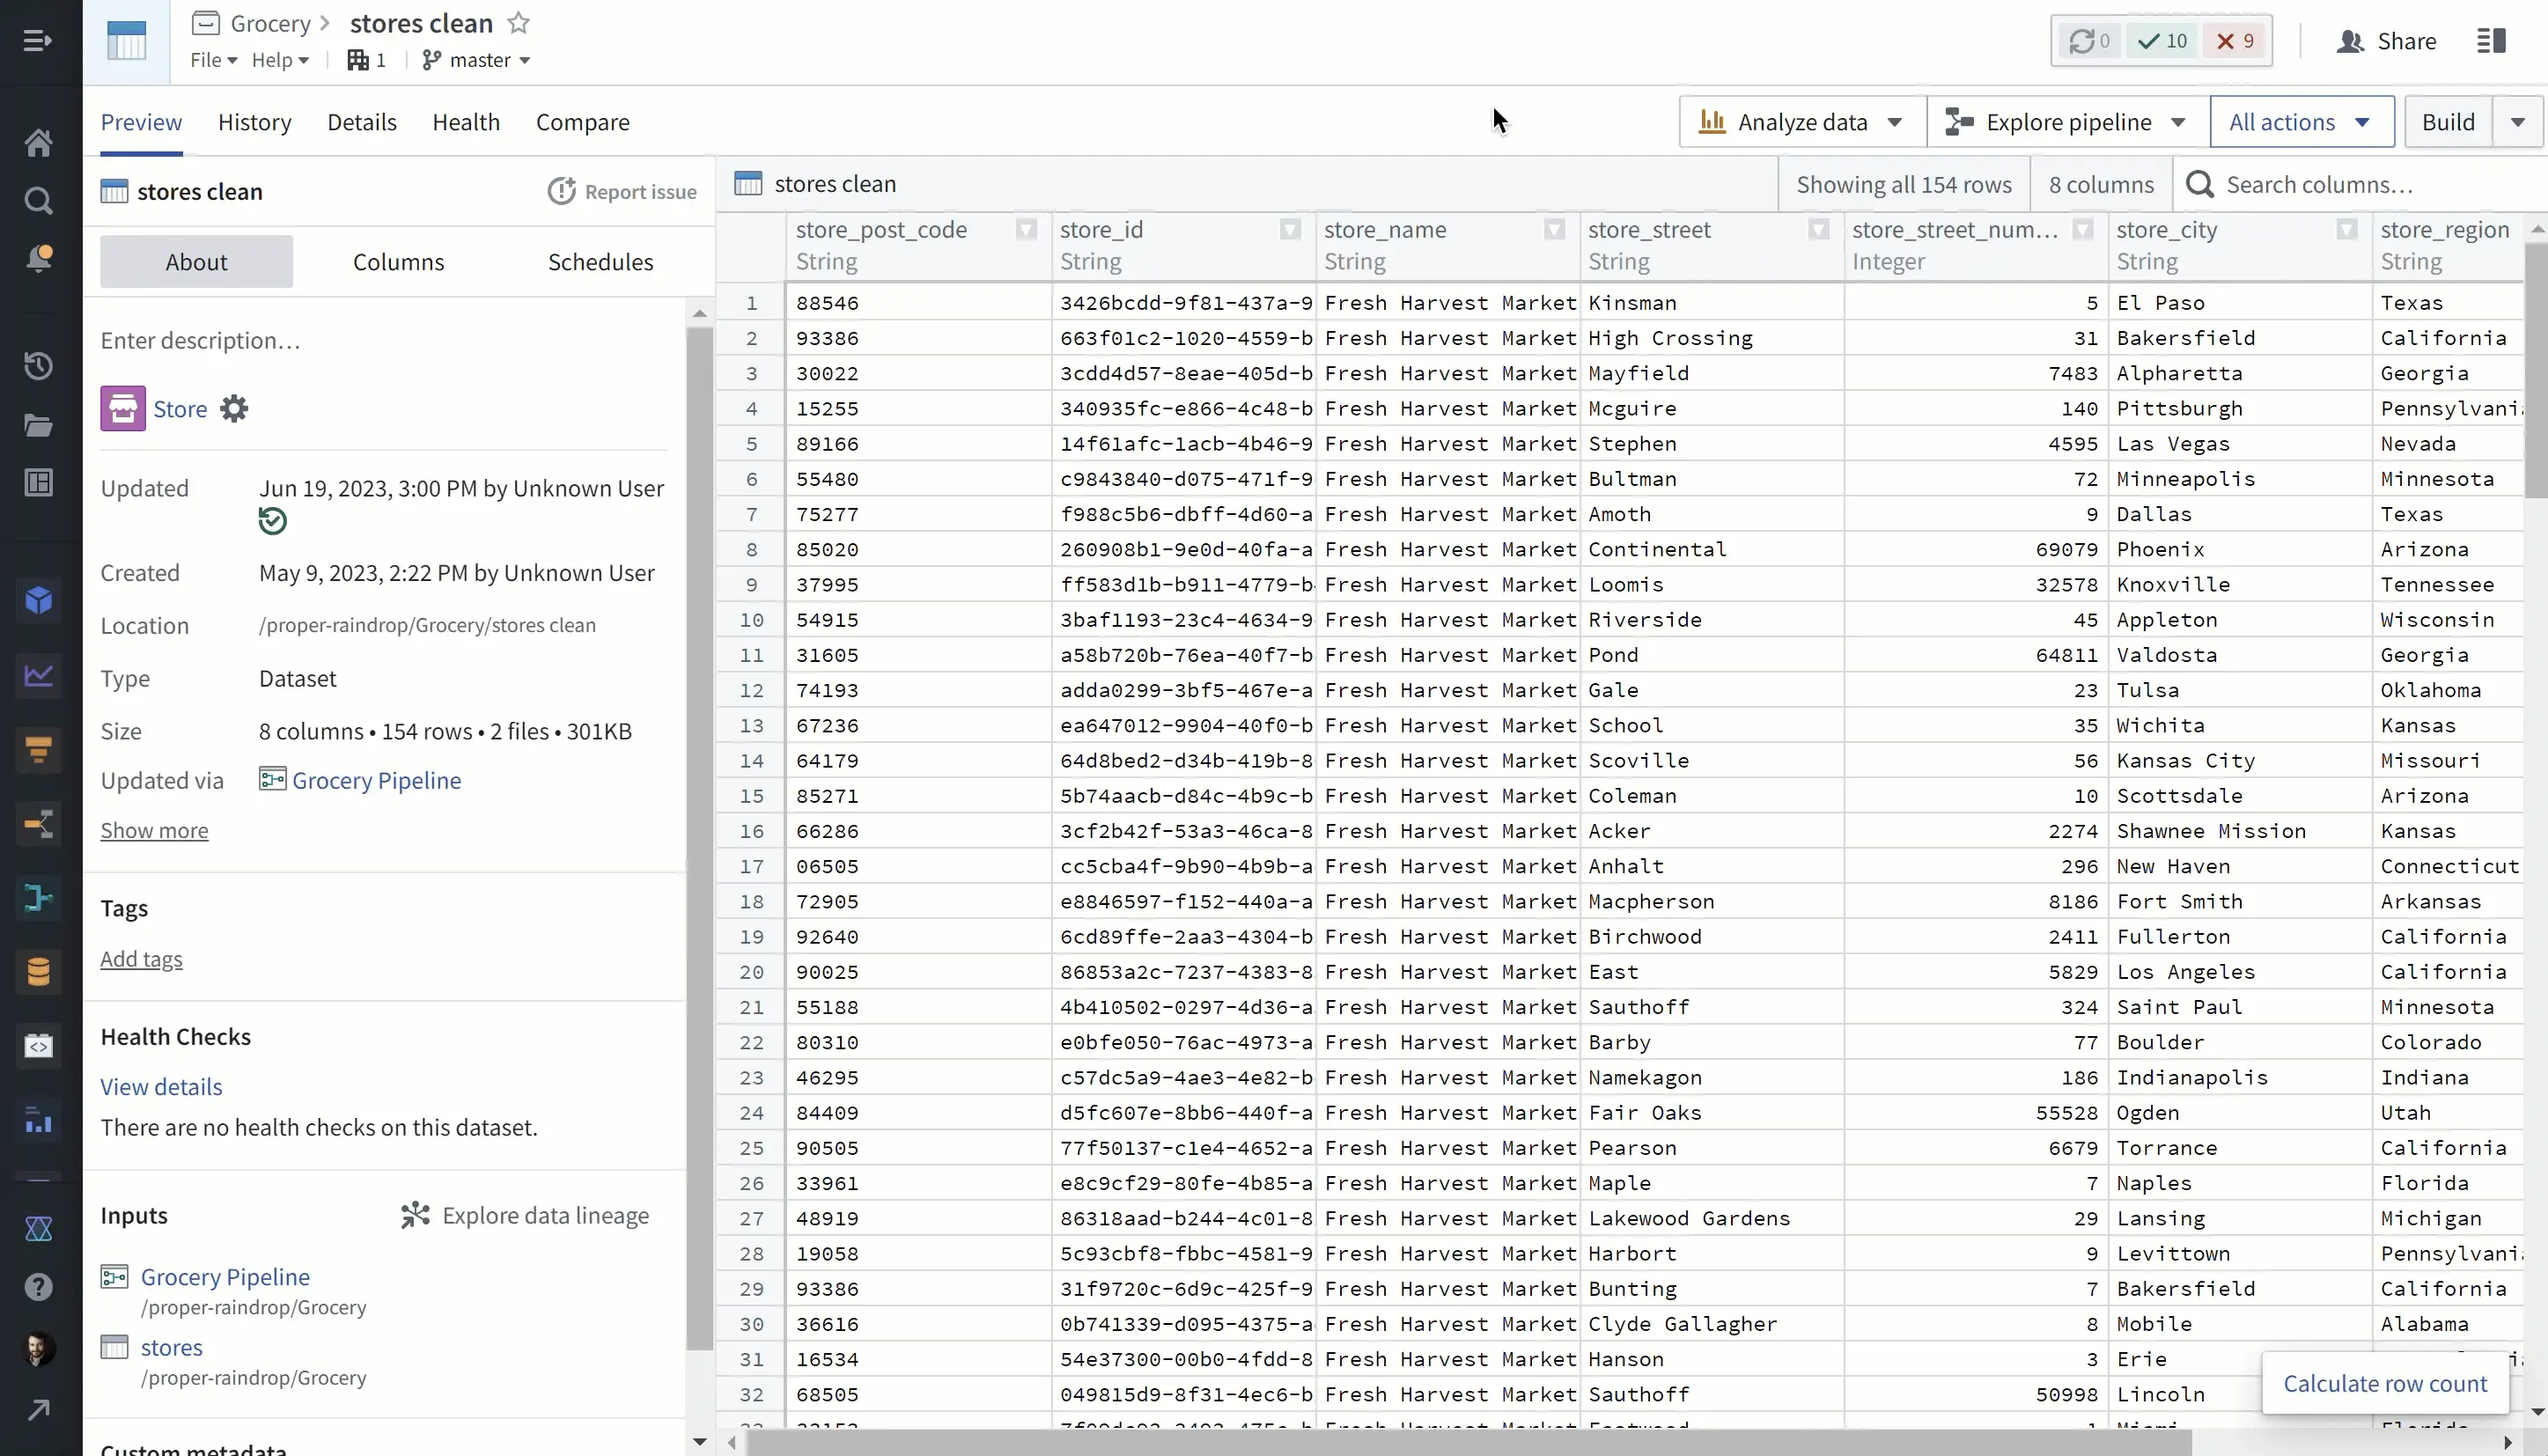Open the Recent history clock icon
This screenshot has width=2548, height=1456.
coord(38,366)
